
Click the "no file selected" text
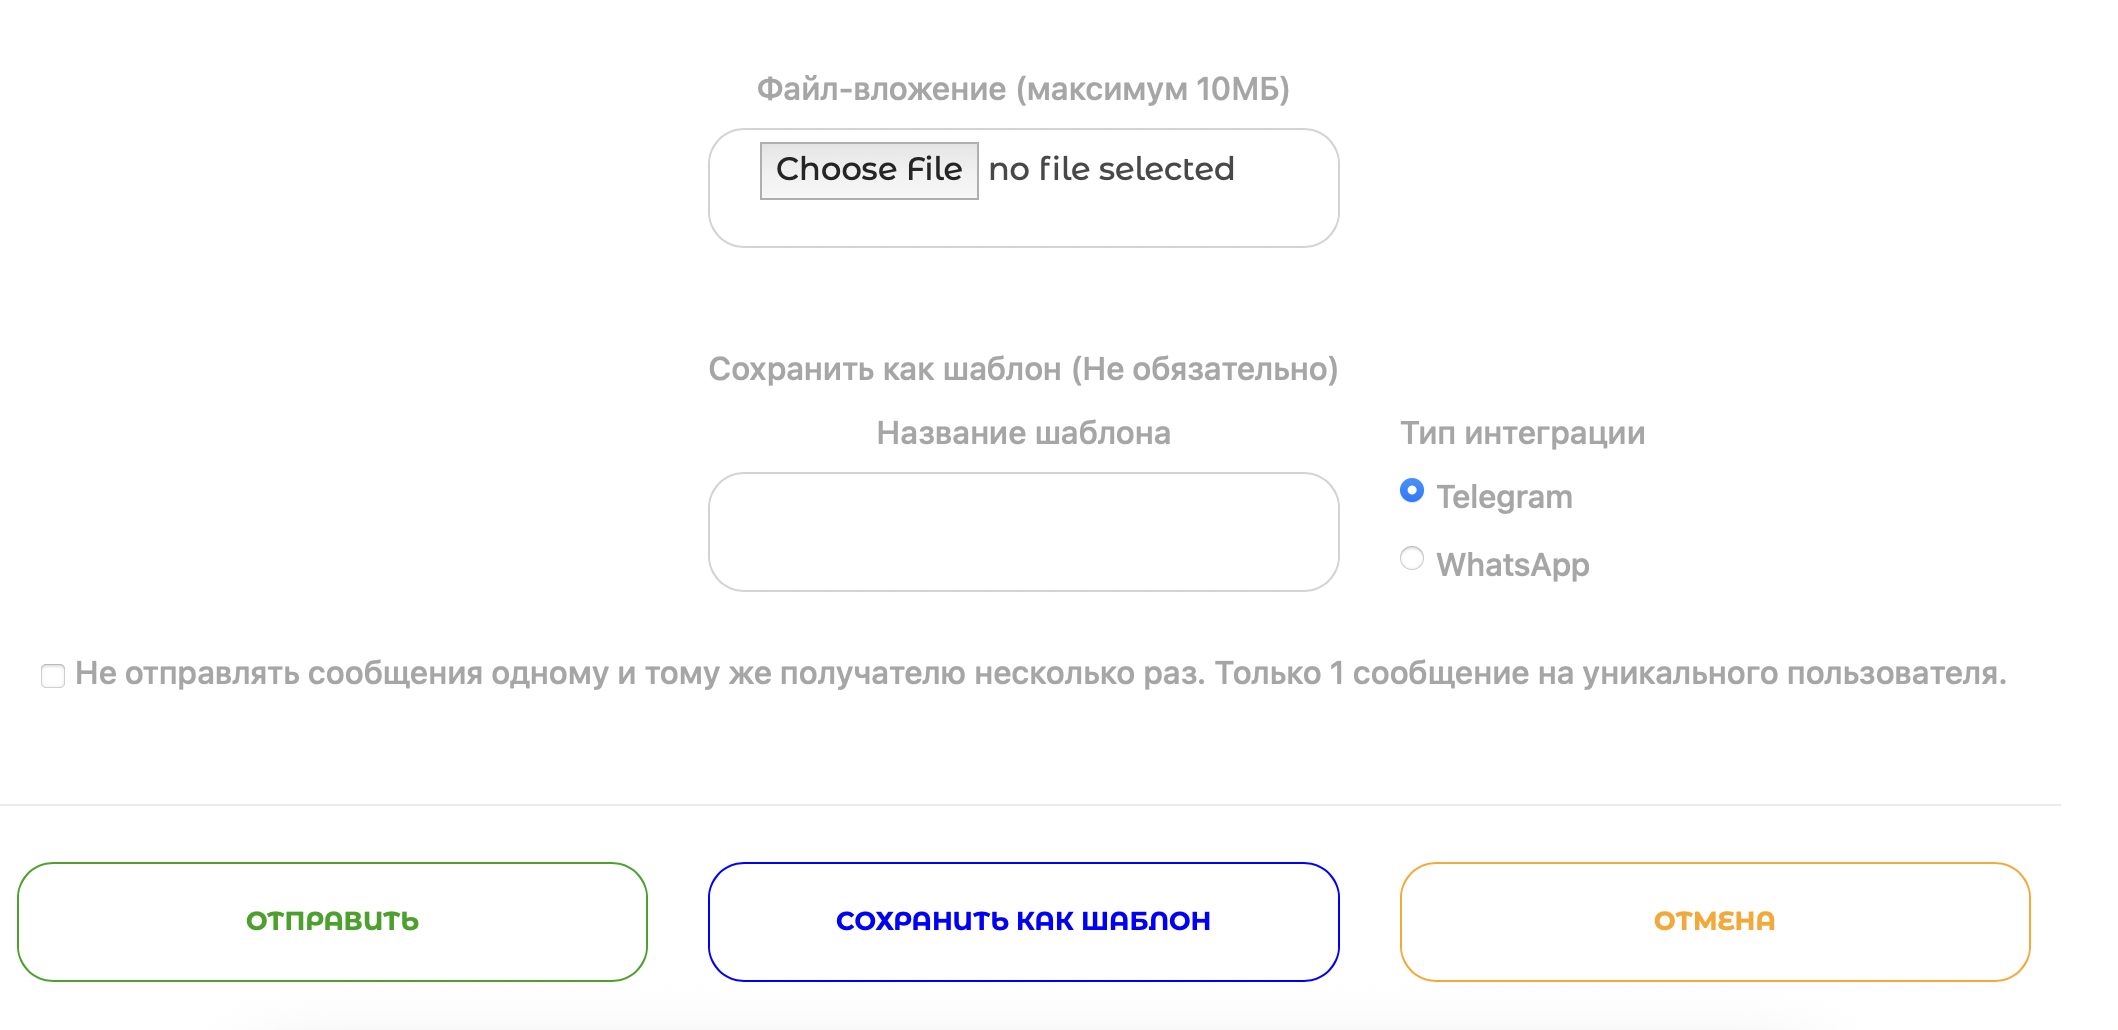point(1111,170)
